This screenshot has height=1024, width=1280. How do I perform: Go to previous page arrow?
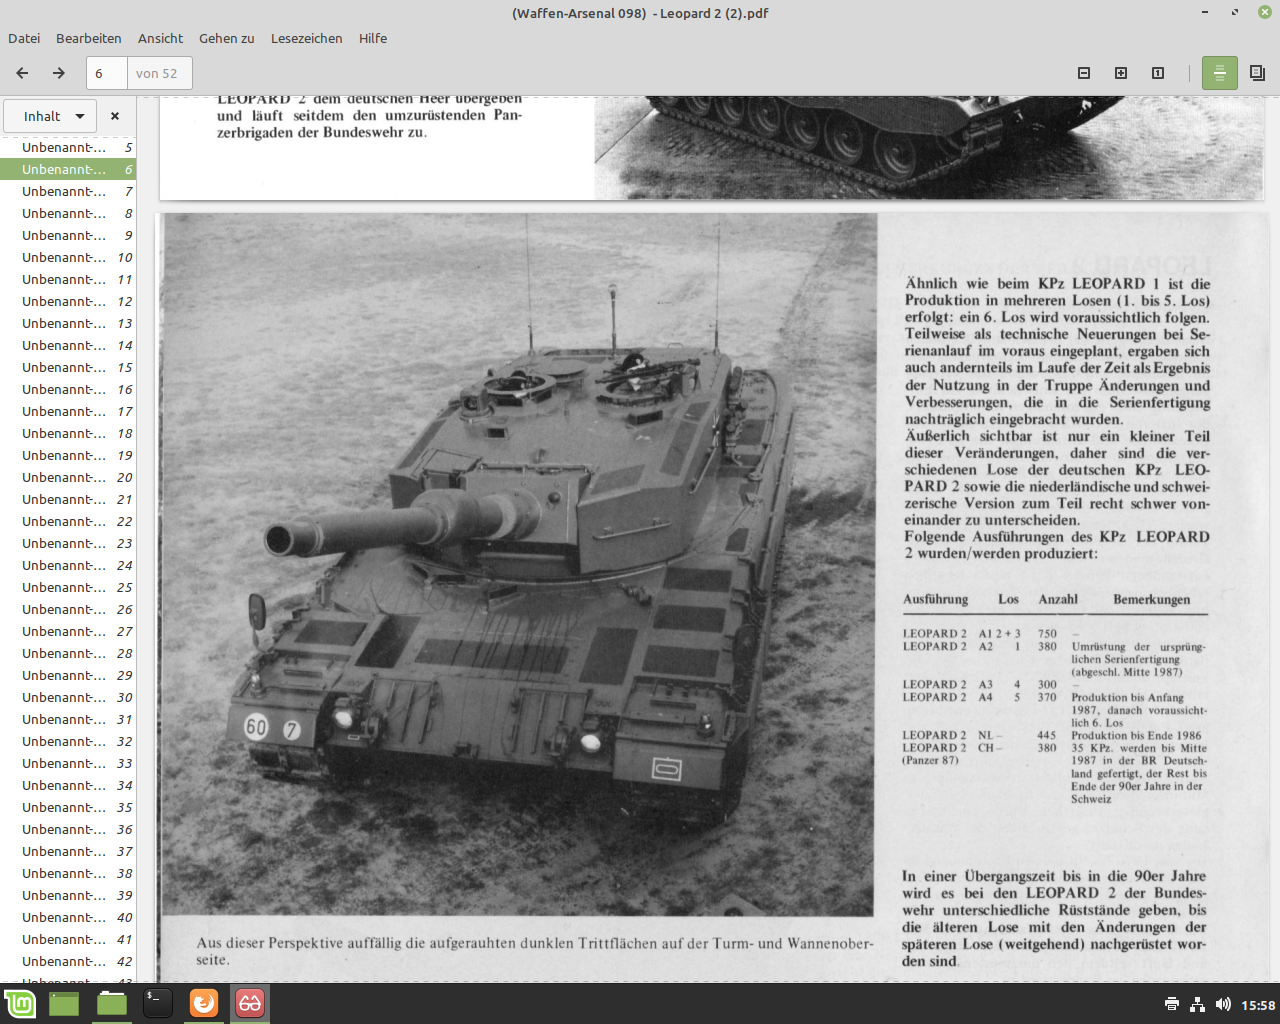click(22, 73)
